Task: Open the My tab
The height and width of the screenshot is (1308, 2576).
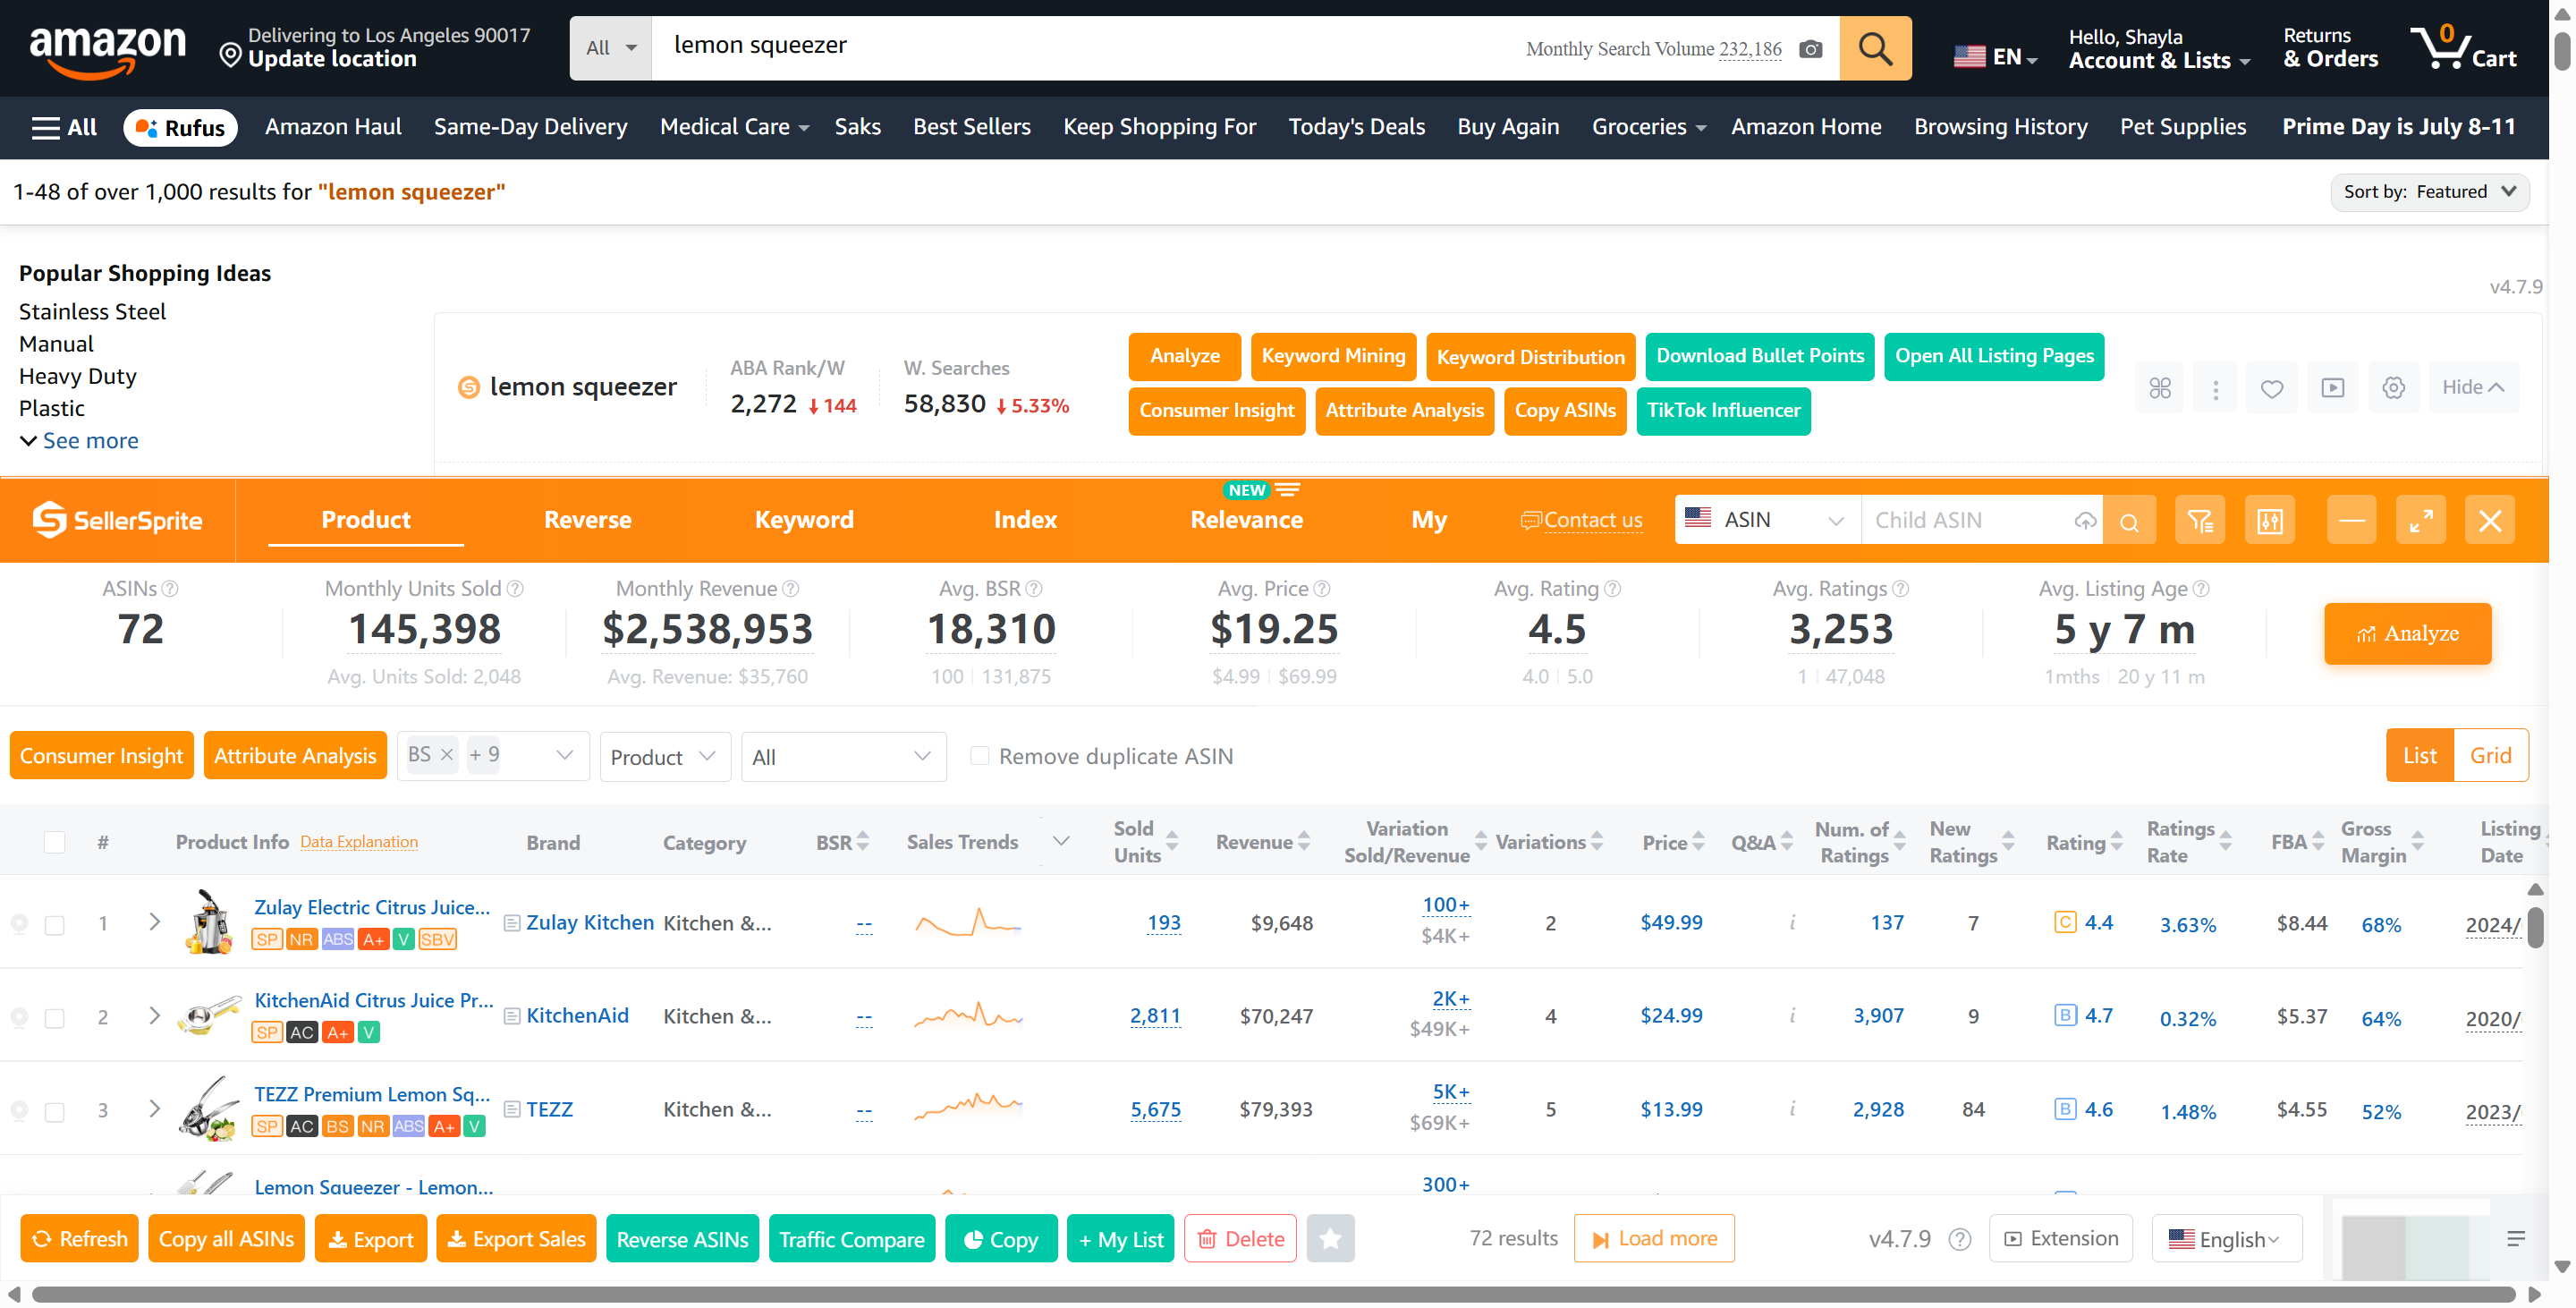Action: (x=1428, y=520)
